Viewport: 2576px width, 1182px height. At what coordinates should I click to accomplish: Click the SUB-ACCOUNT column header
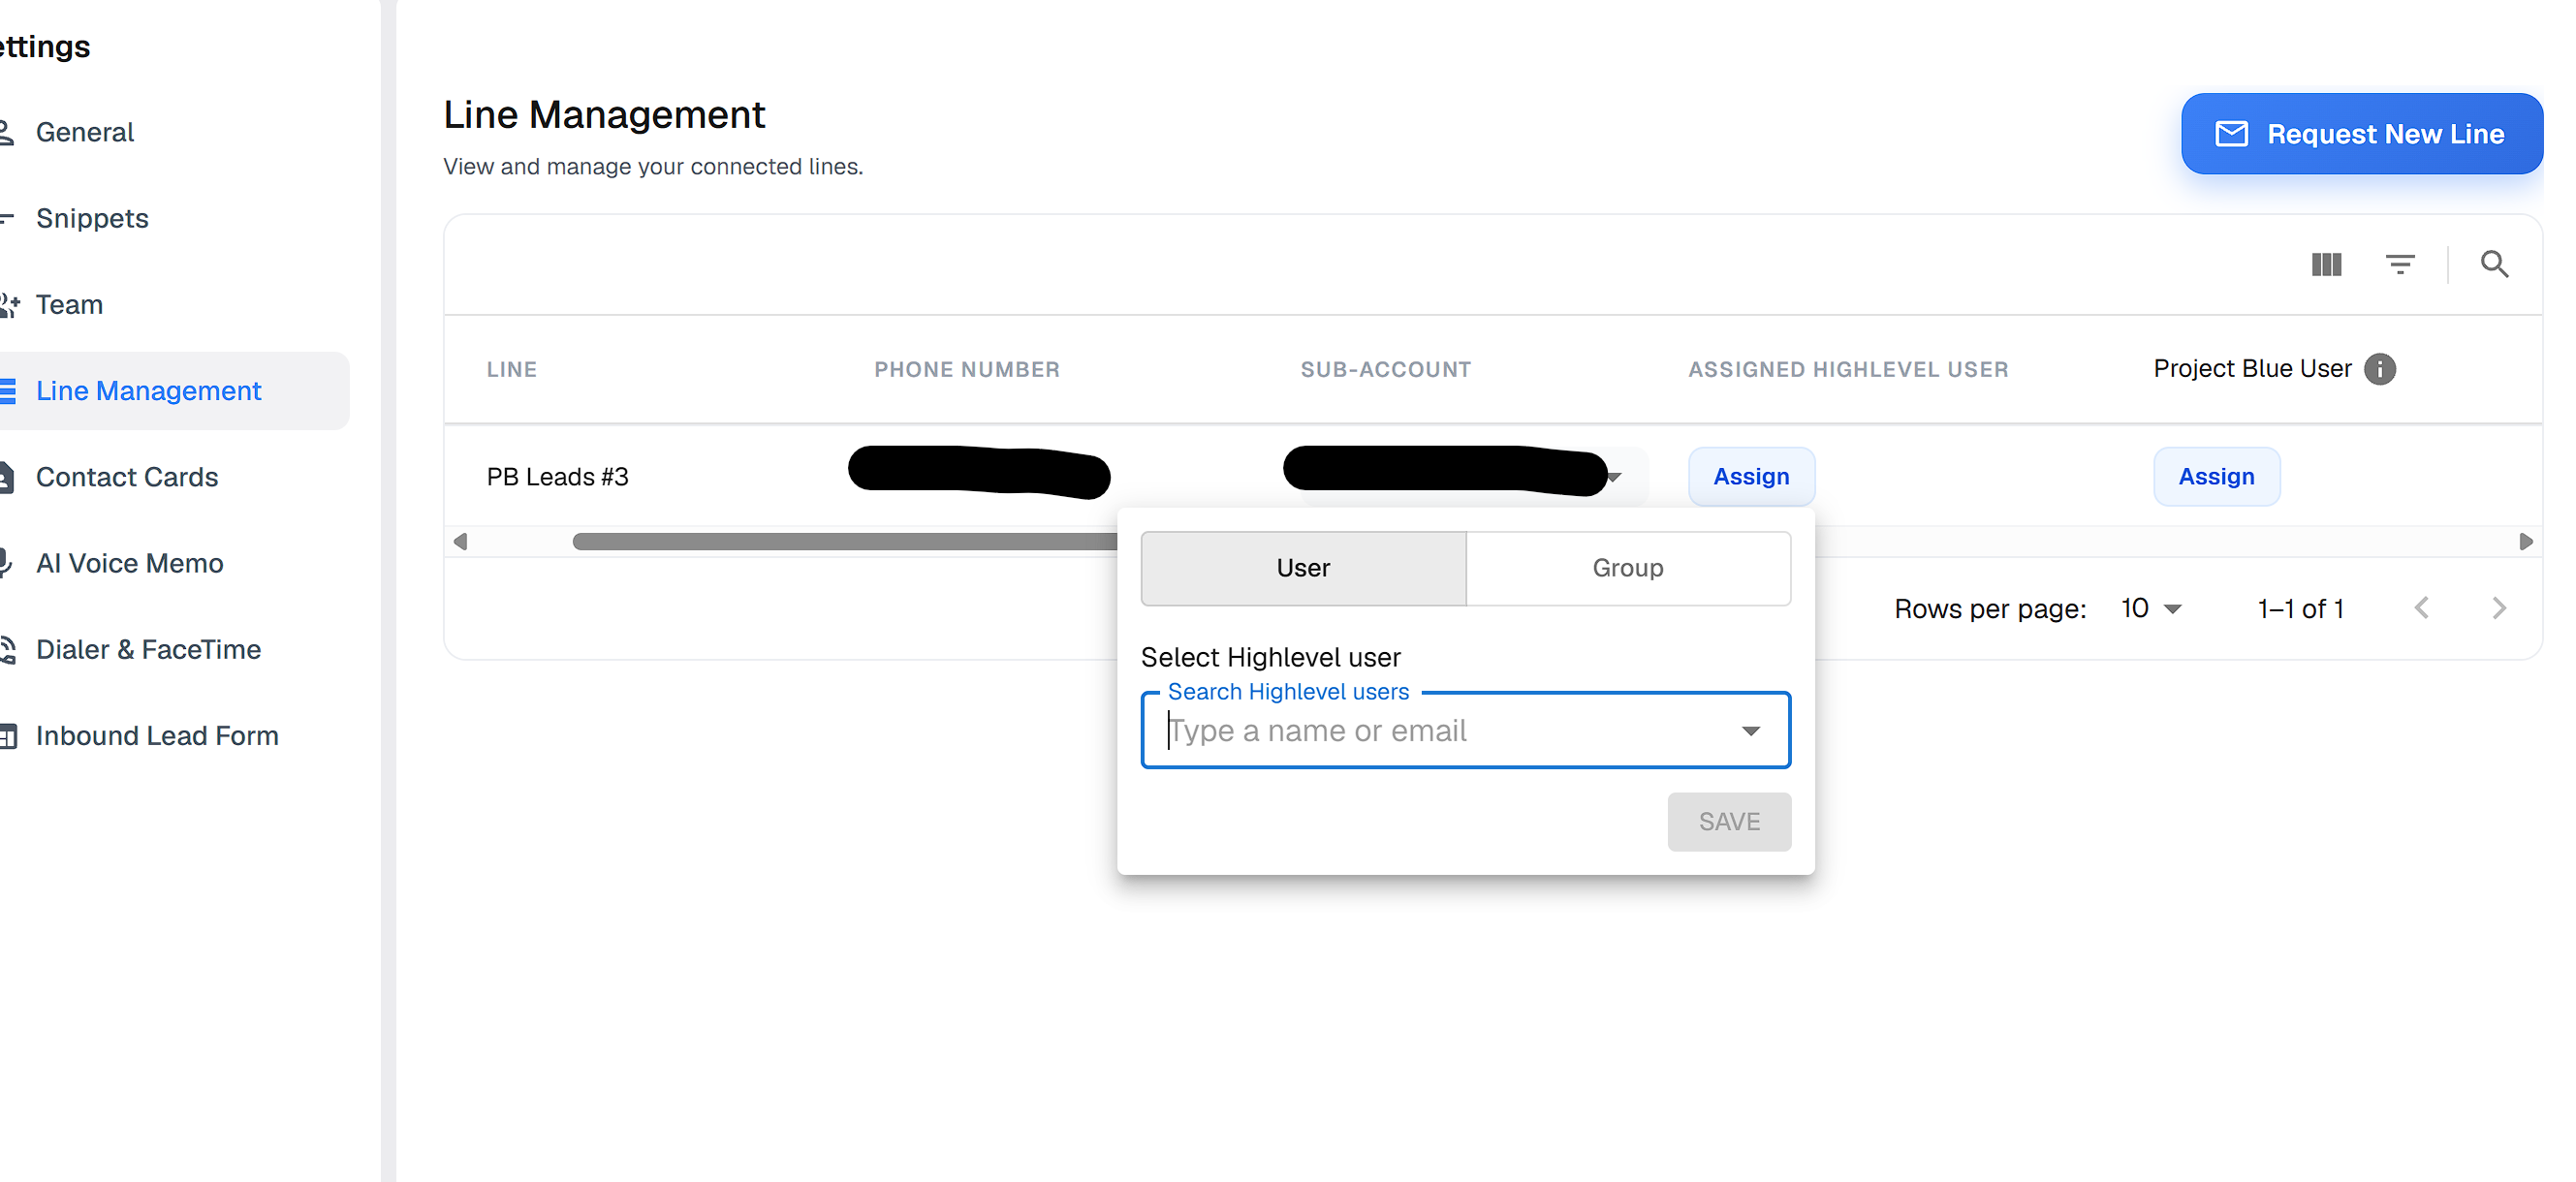[1386, 369]
